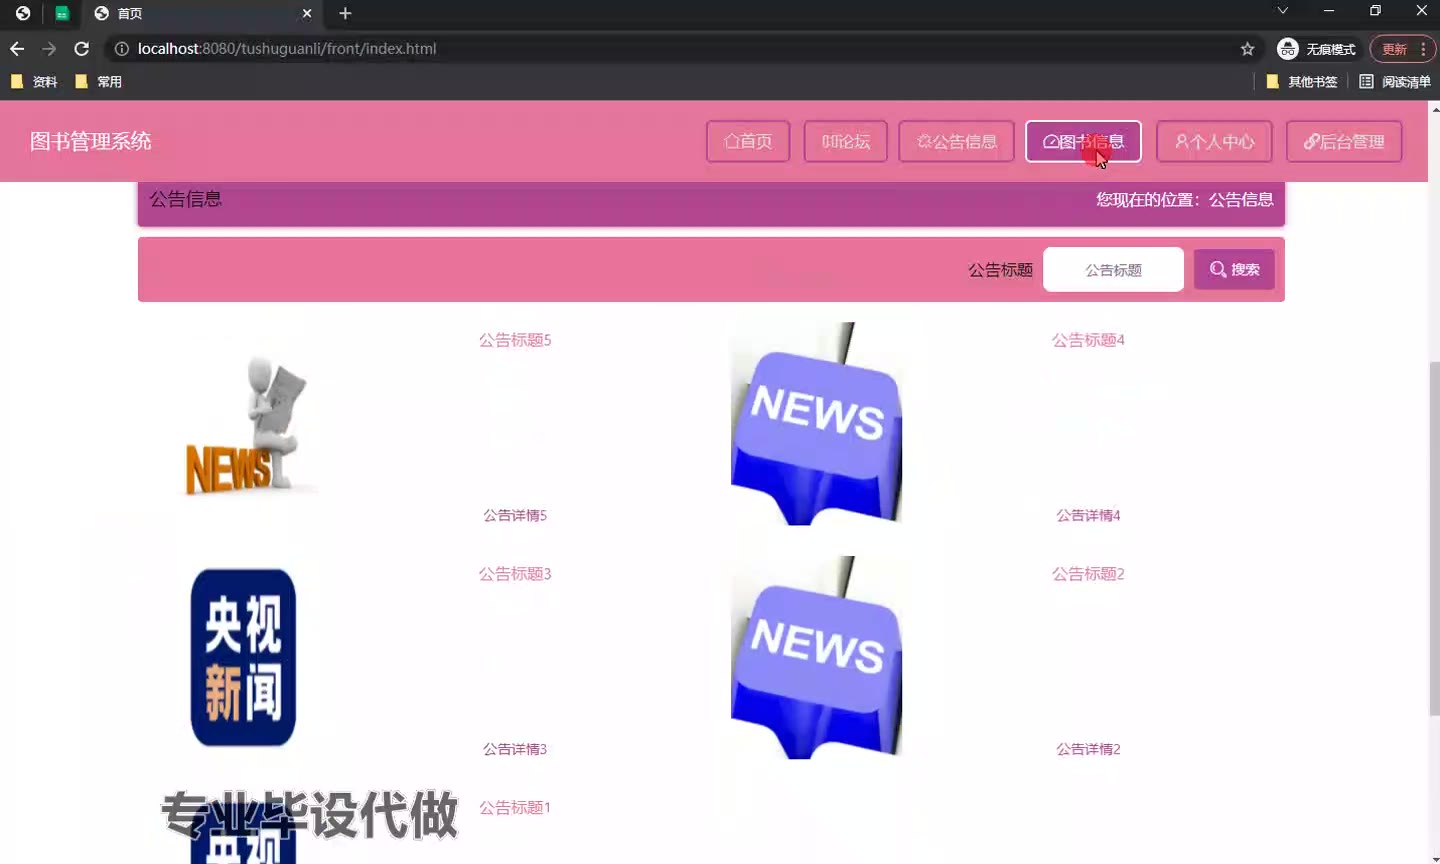Click 央视新闻 thumbnail for 公告标题3

point(244,658)
